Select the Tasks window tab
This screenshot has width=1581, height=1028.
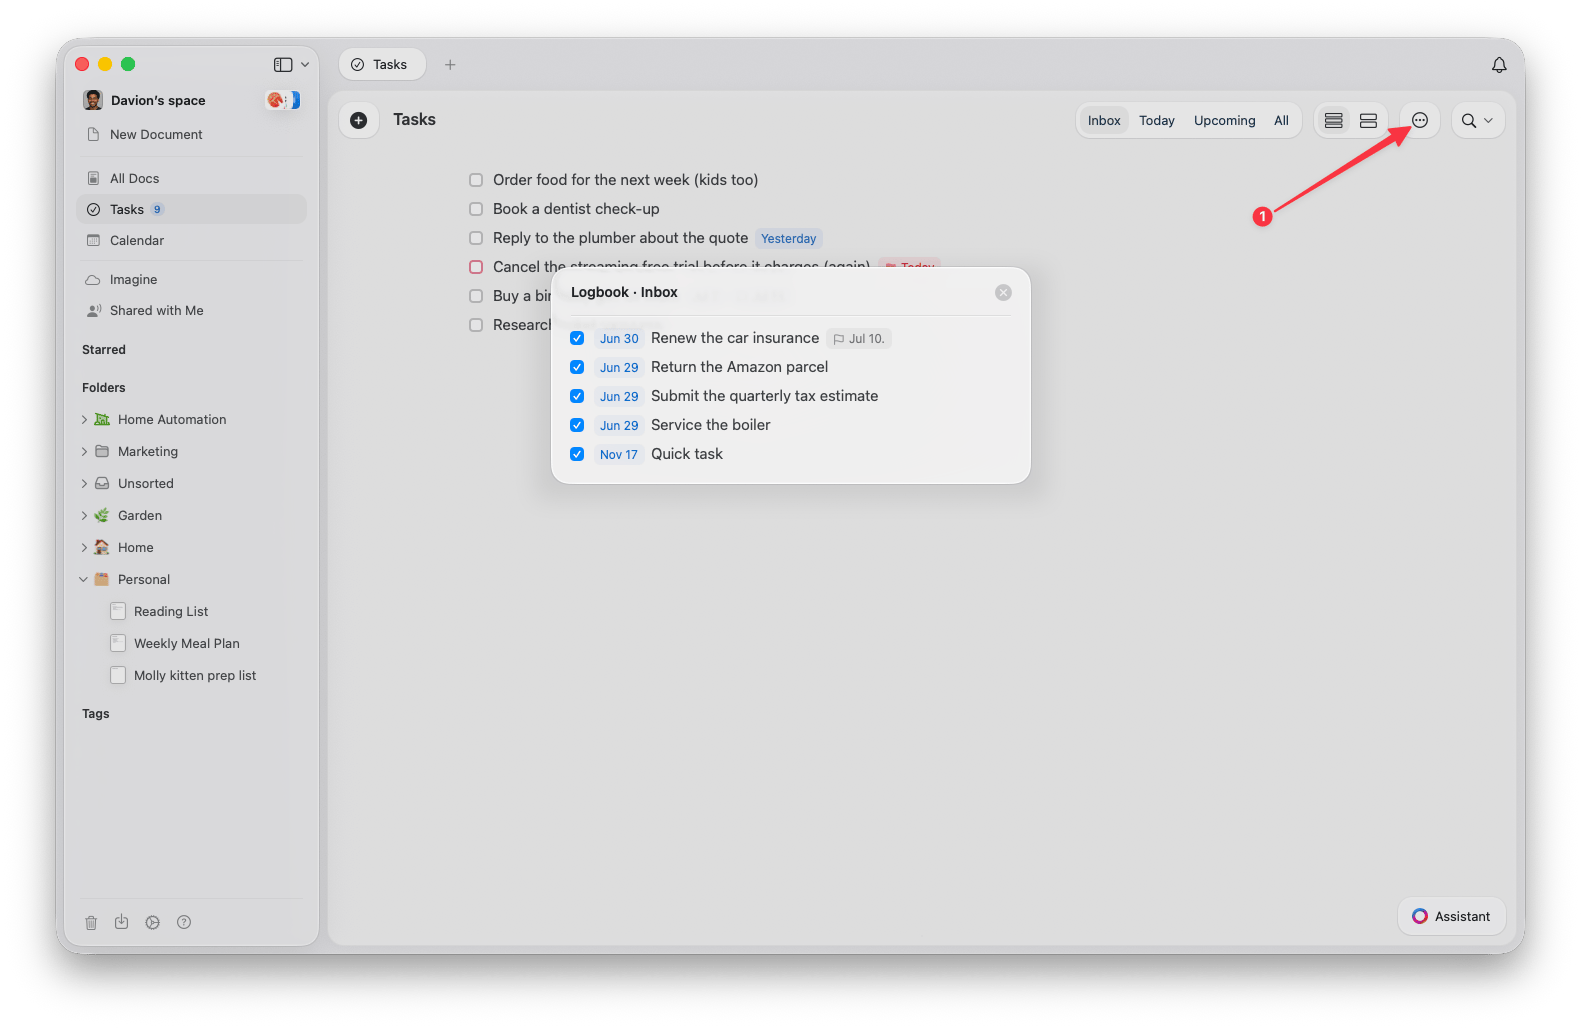click(382, 65)
